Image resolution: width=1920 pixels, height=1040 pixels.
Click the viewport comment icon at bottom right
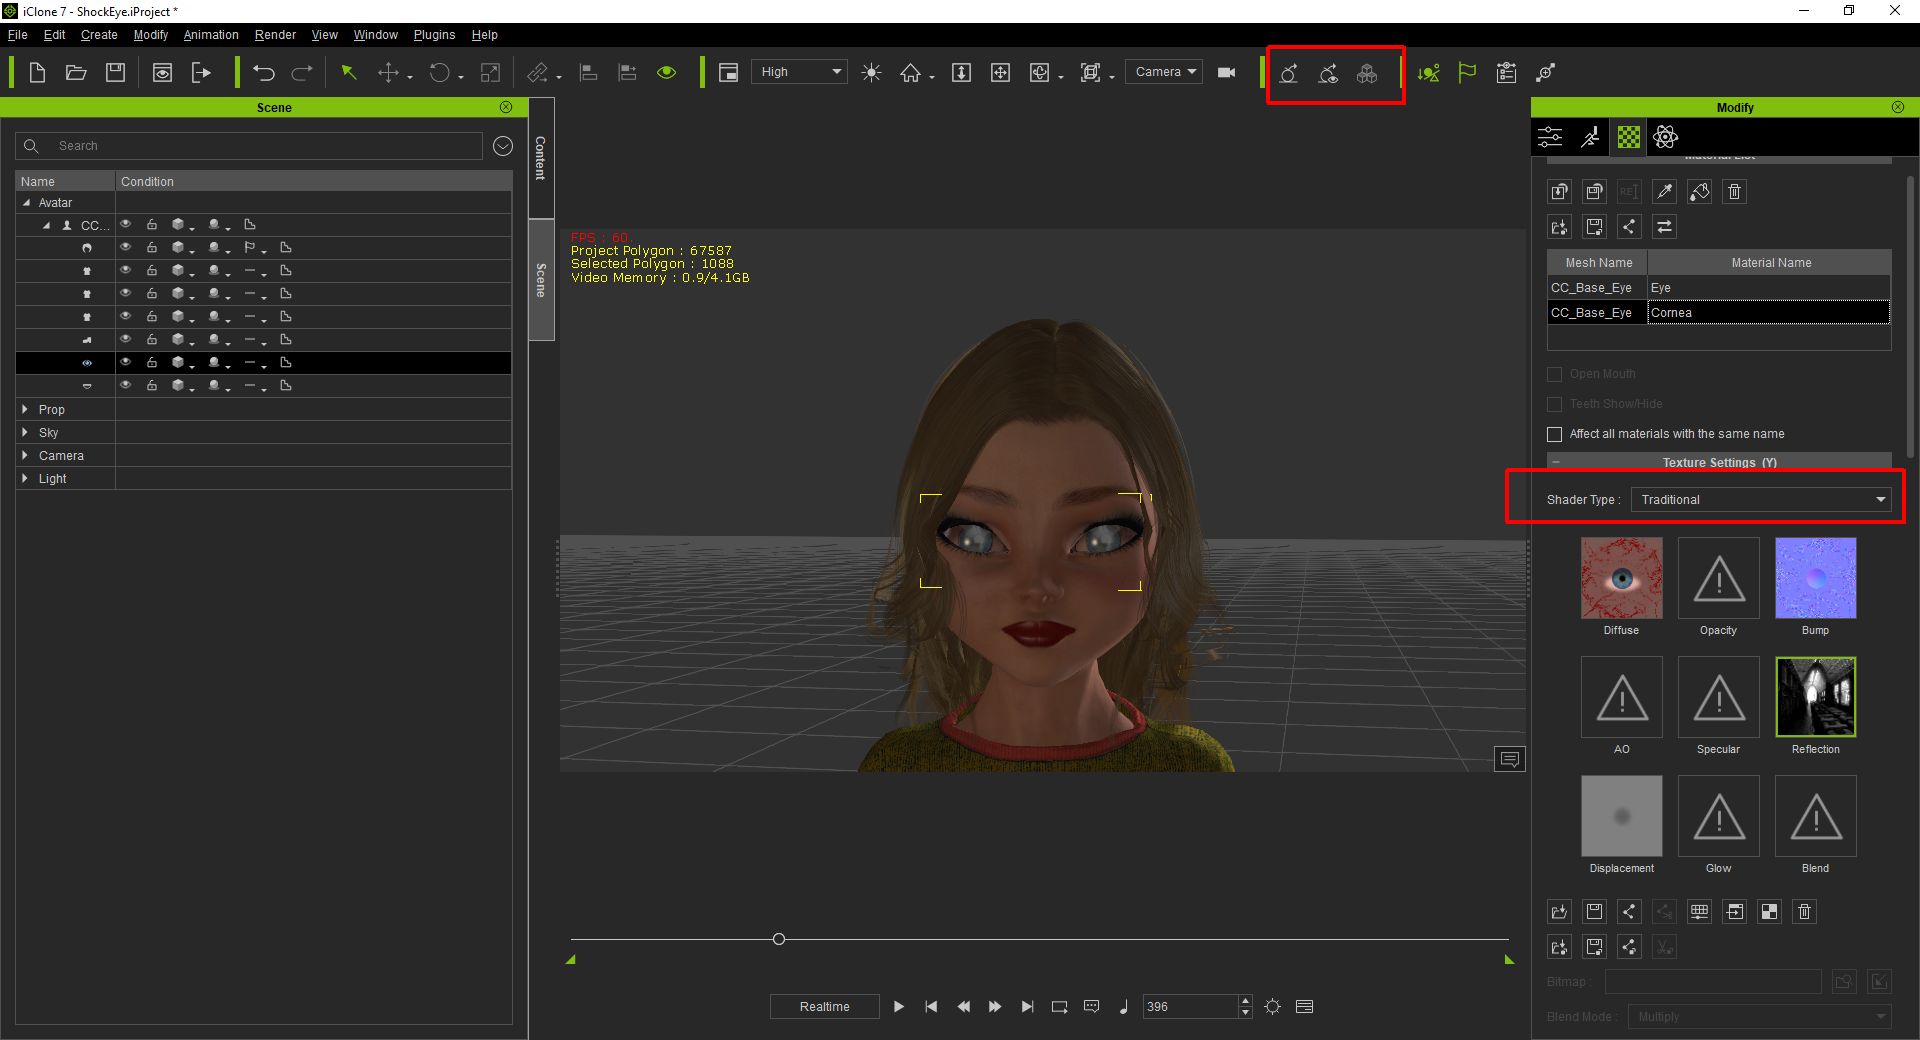tap(1510, 760)
